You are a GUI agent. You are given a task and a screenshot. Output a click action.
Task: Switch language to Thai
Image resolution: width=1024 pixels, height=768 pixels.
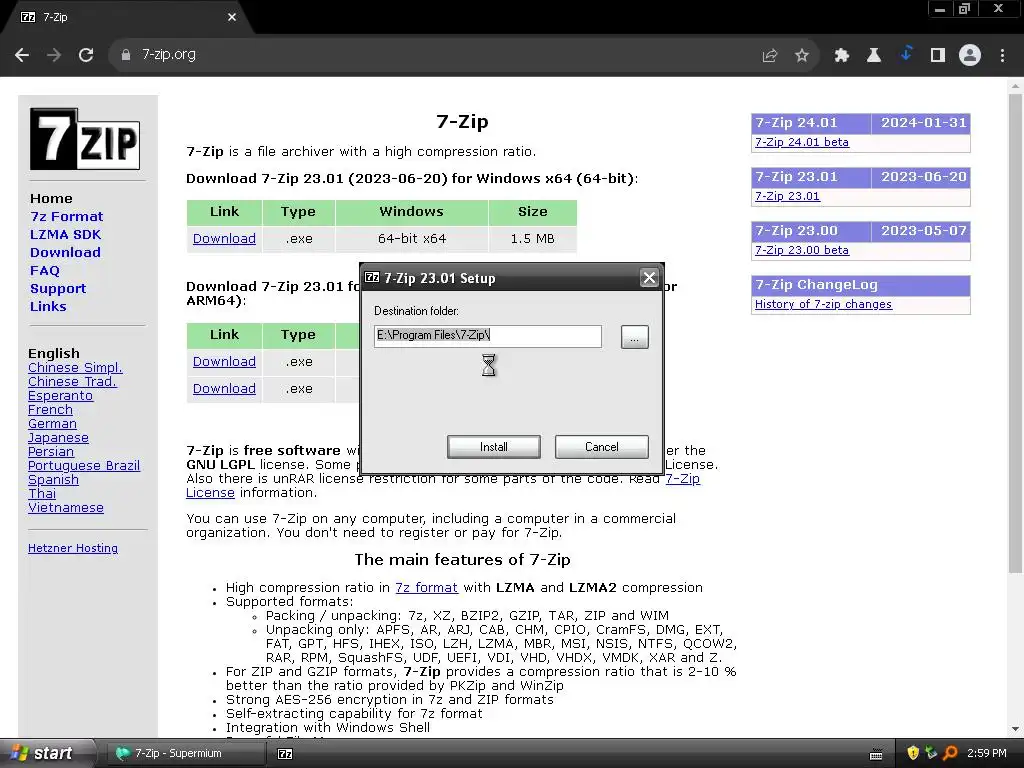(42, 494)
